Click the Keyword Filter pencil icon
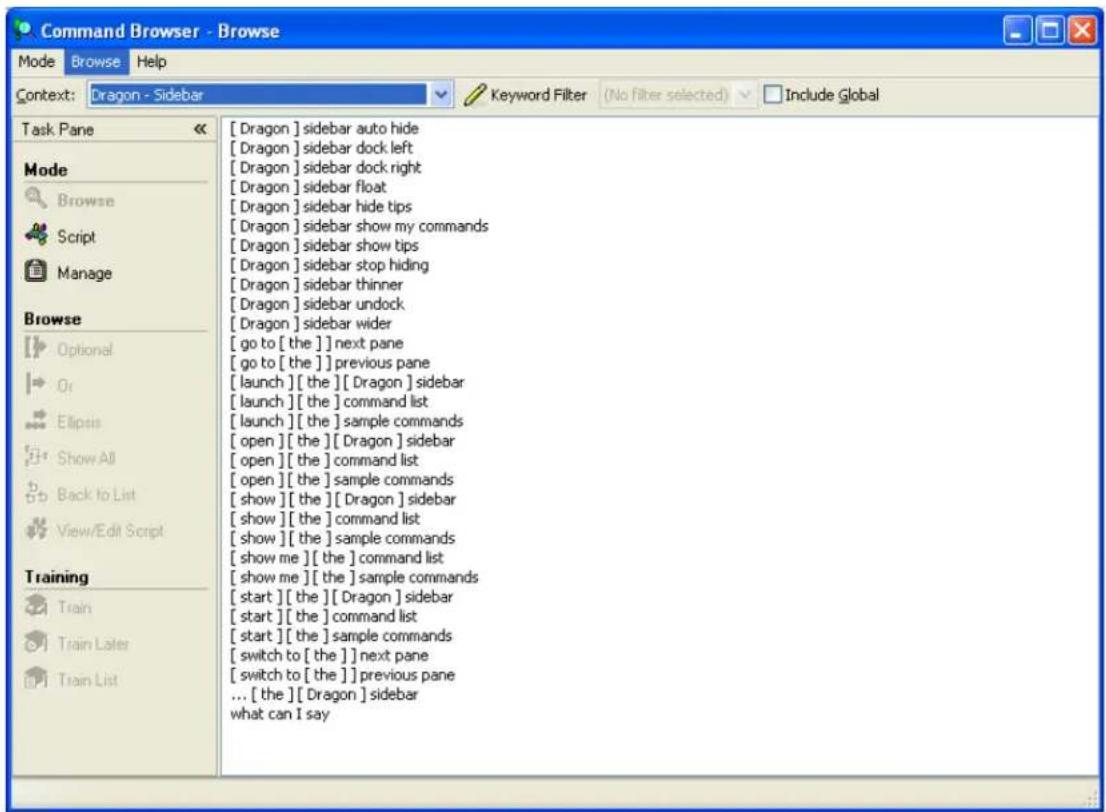Screen dimensions: 1106x812 [475, 95]
